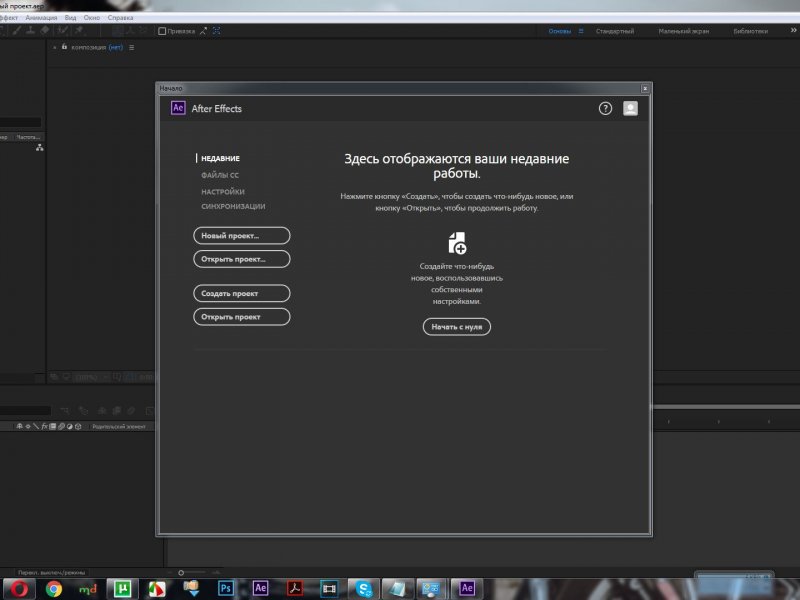Close the Начало start dialog
800x600 pixels.
[645, 88]
